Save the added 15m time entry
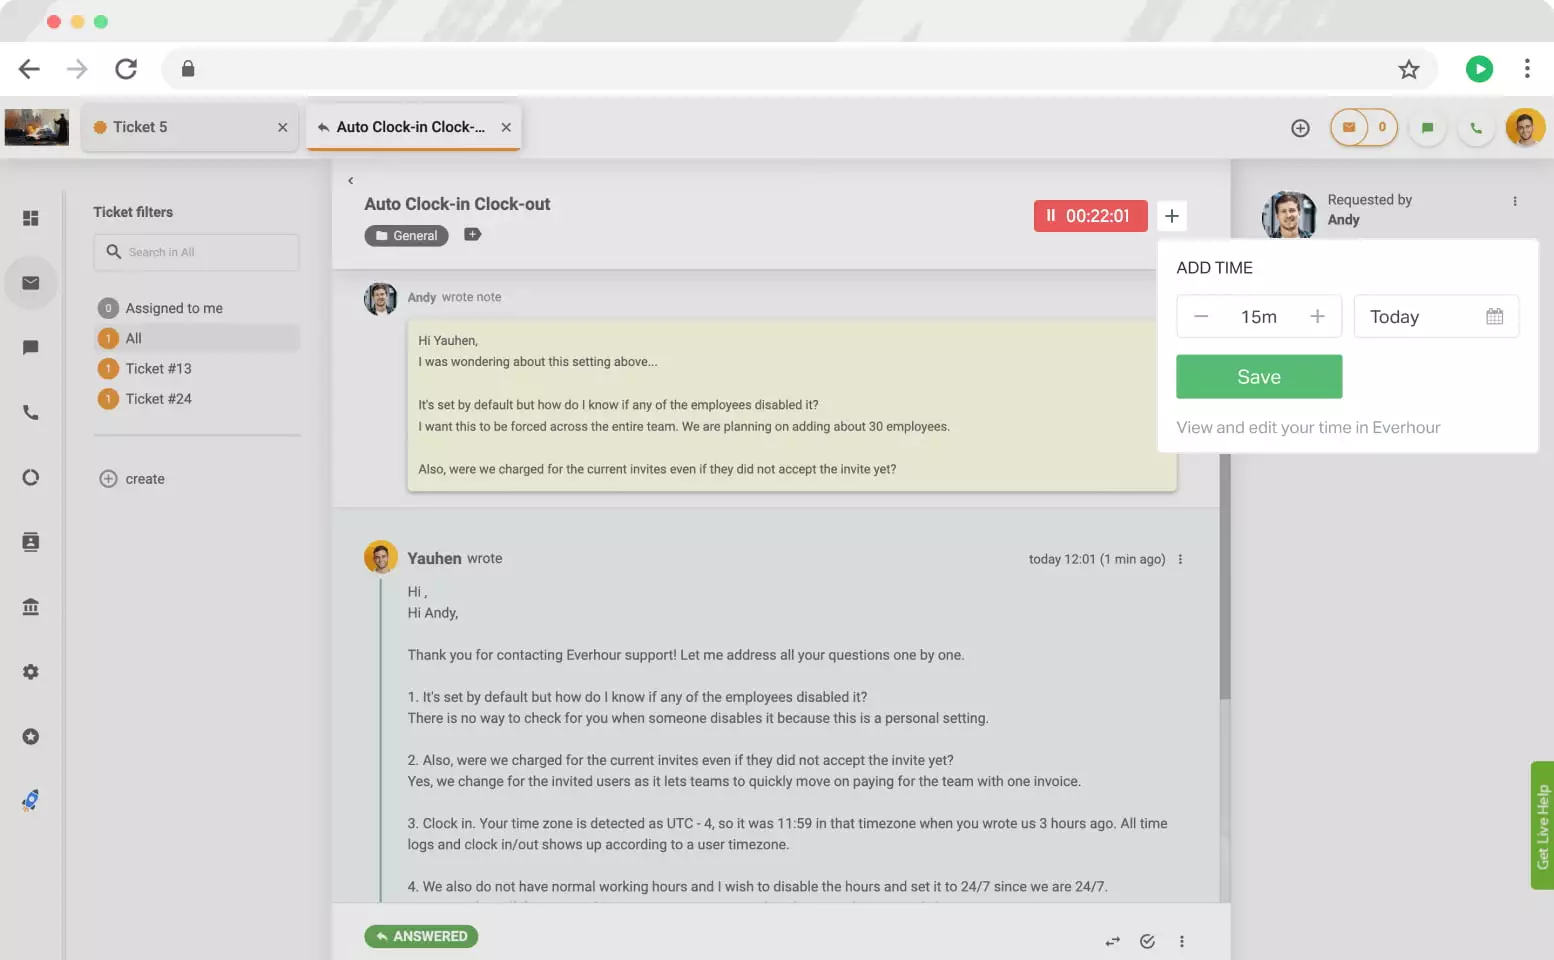Viewport: 1554px width, 960px height. coord(1258,376)
